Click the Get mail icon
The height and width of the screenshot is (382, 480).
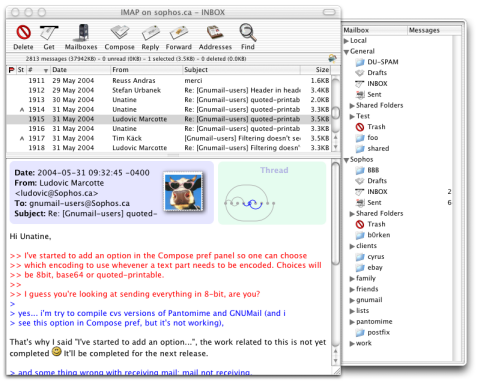tap(49, 33)
